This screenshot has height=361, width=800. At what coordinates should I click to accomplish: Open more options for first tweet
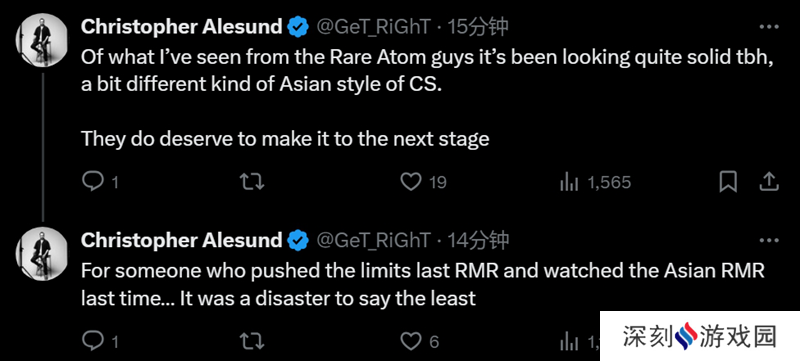769,27
